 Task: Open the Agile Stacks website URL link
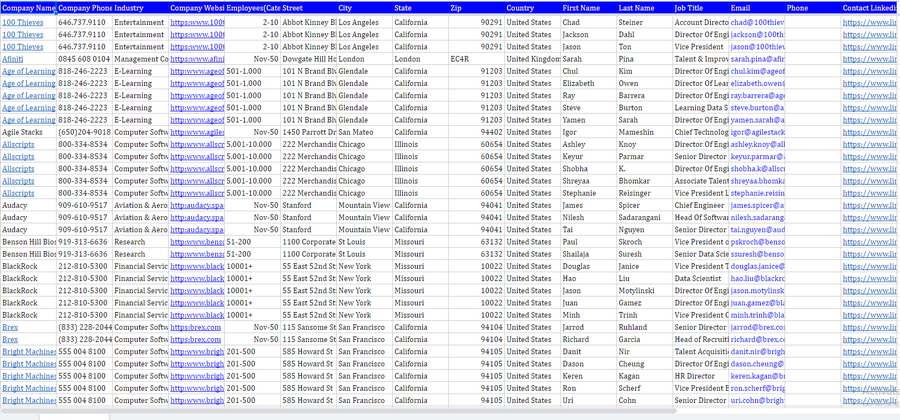[x=197, y=132]
